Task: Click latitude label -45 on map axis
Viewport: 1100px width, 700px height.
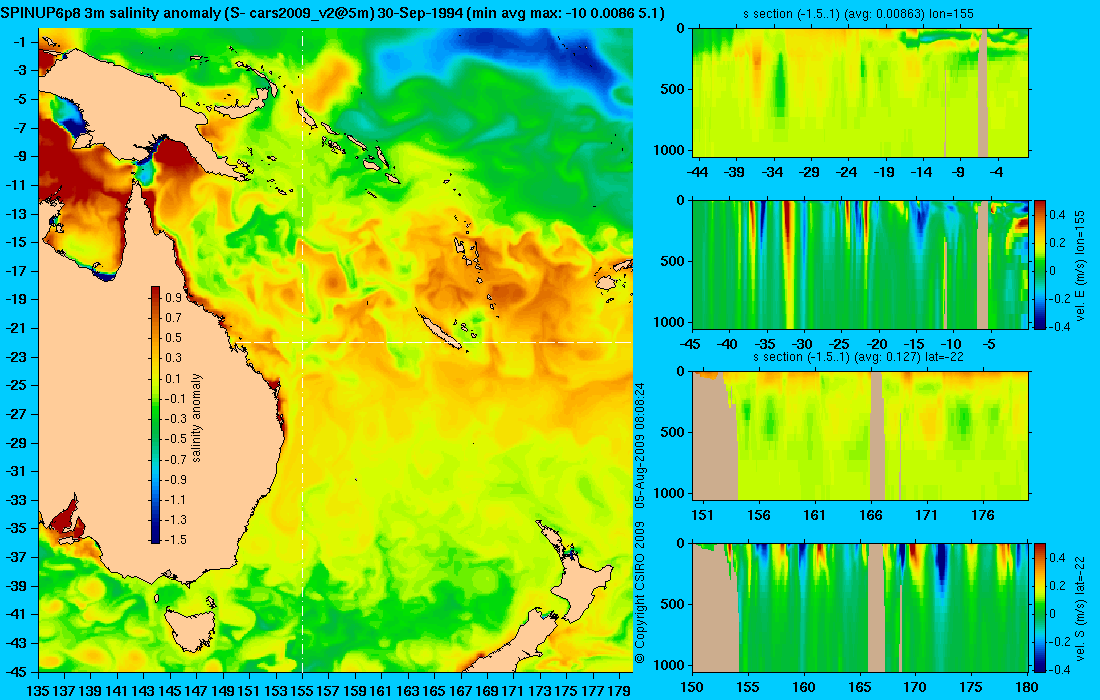Action: pos(16,671)
